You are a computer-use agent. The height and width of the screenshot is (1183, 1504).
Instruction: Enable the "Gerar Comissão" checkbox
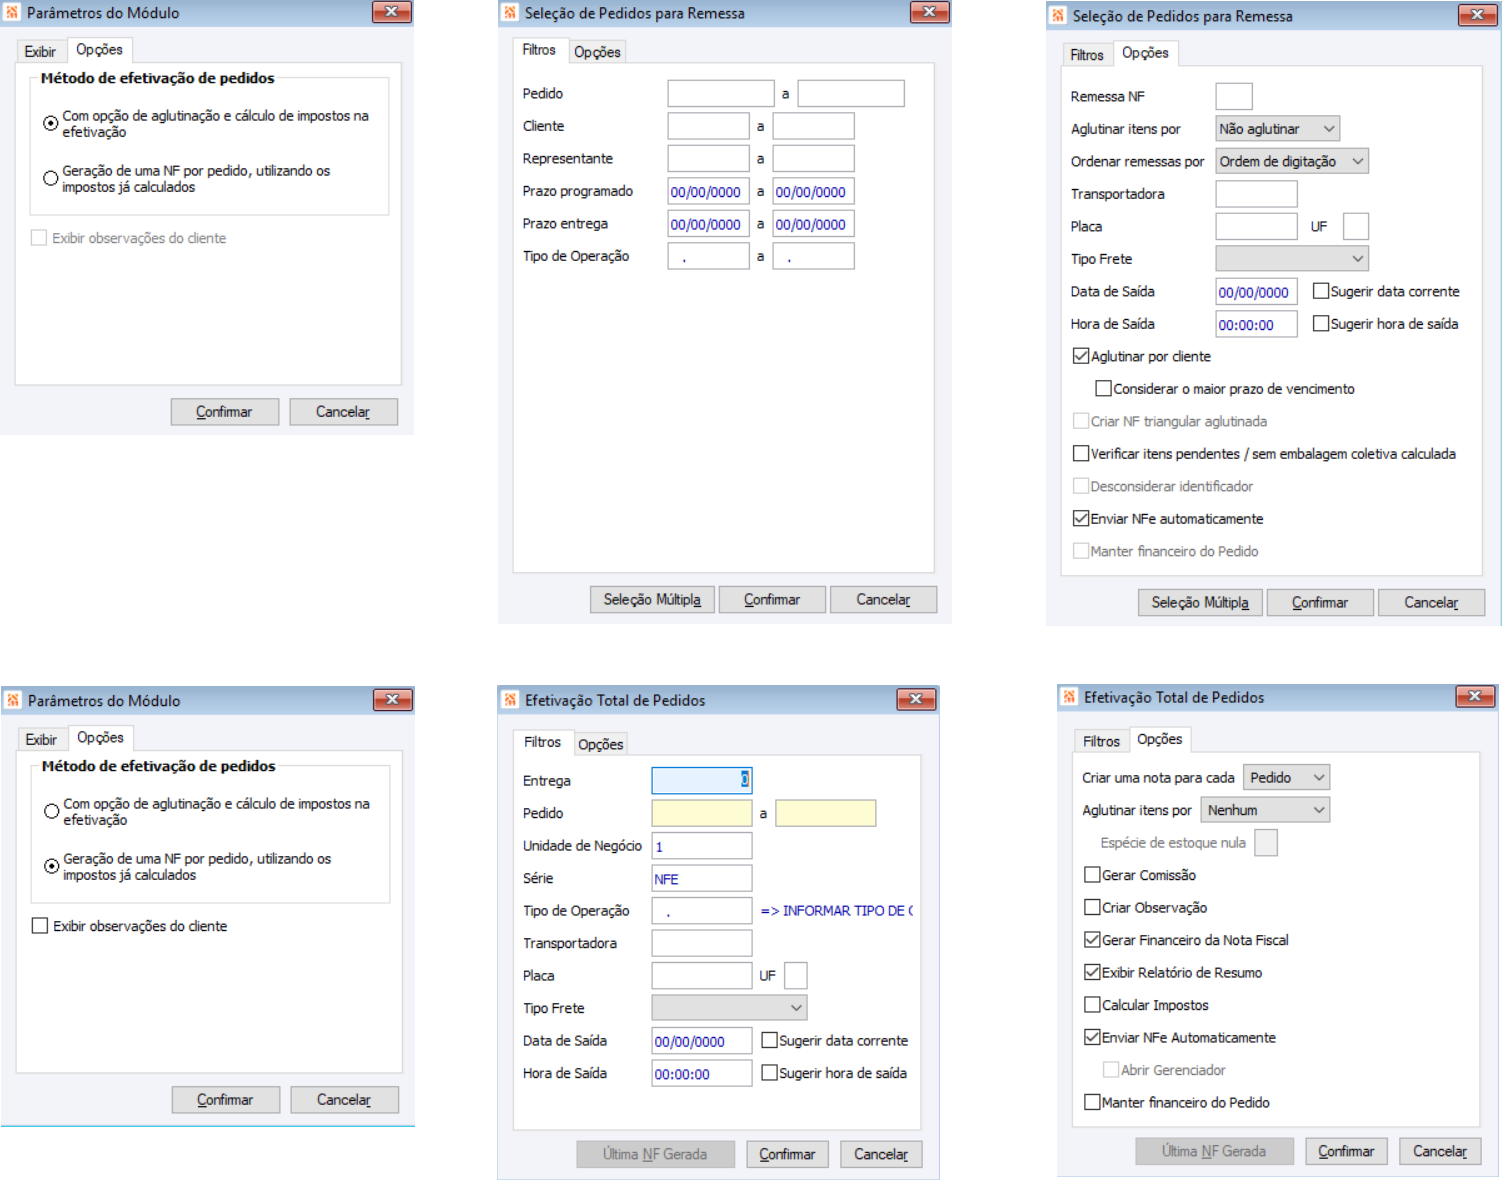[1092, 875]
